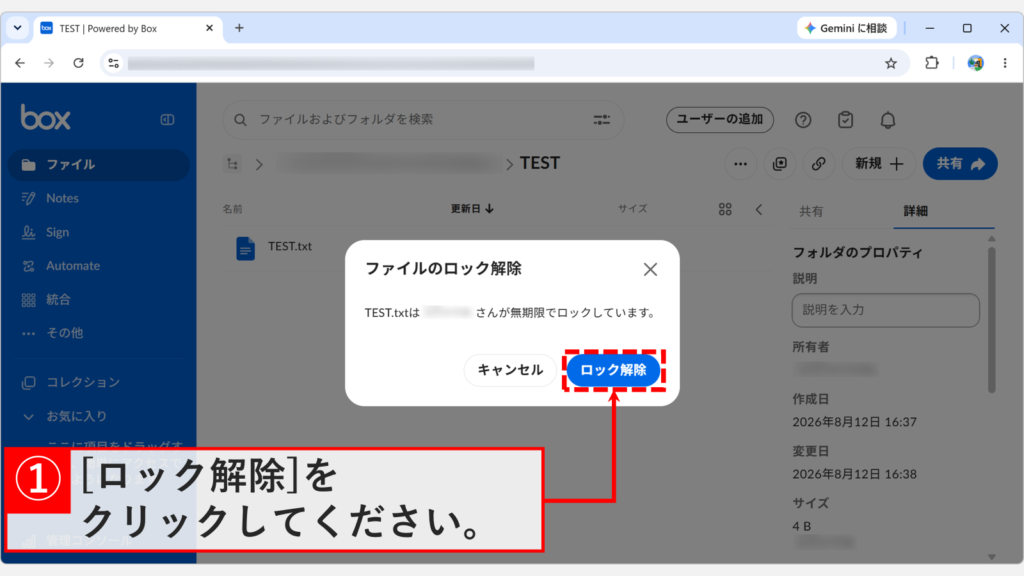Switch to grid view icon
The height and width of the screenshot is (576, 1024).
click(725, 209)
